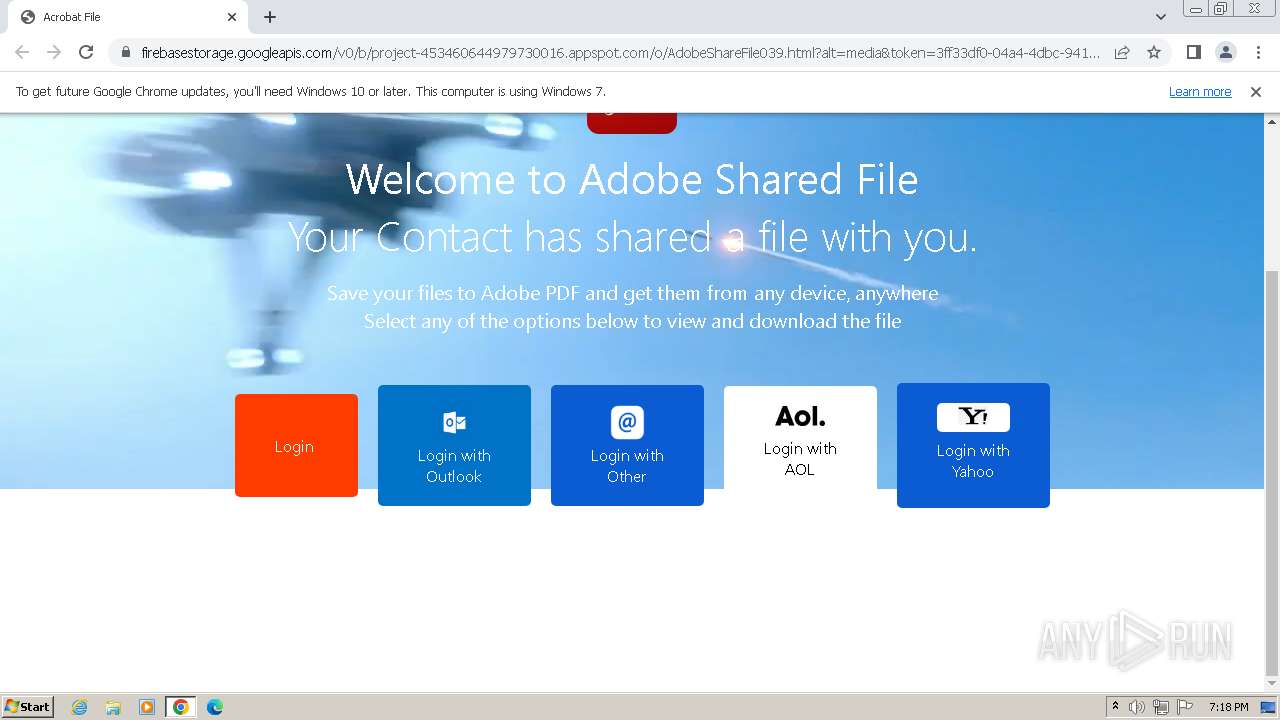This screenshot has width=1280, height=720.
Task: Show hidden system tray icons
Action: [x=1115, y=707]
